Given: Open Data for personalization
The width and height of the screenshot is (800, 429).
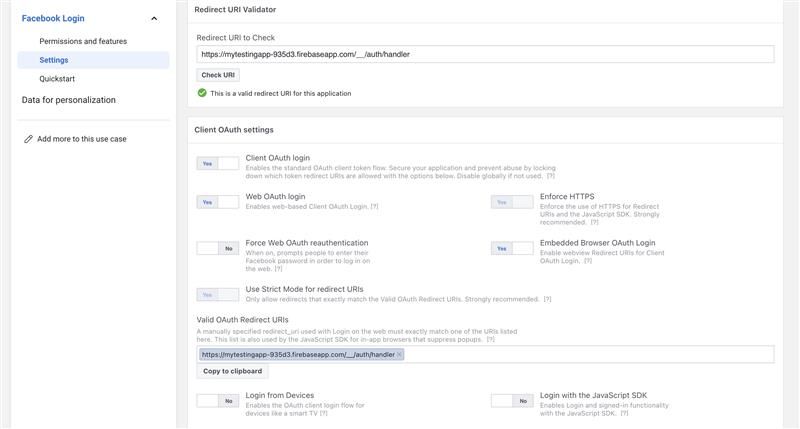Looking at the screenshot, I should (69, 100).
